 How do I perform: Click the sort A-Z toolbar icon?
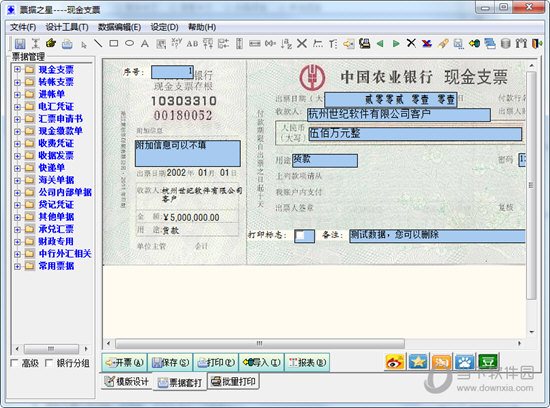point(287,44)
